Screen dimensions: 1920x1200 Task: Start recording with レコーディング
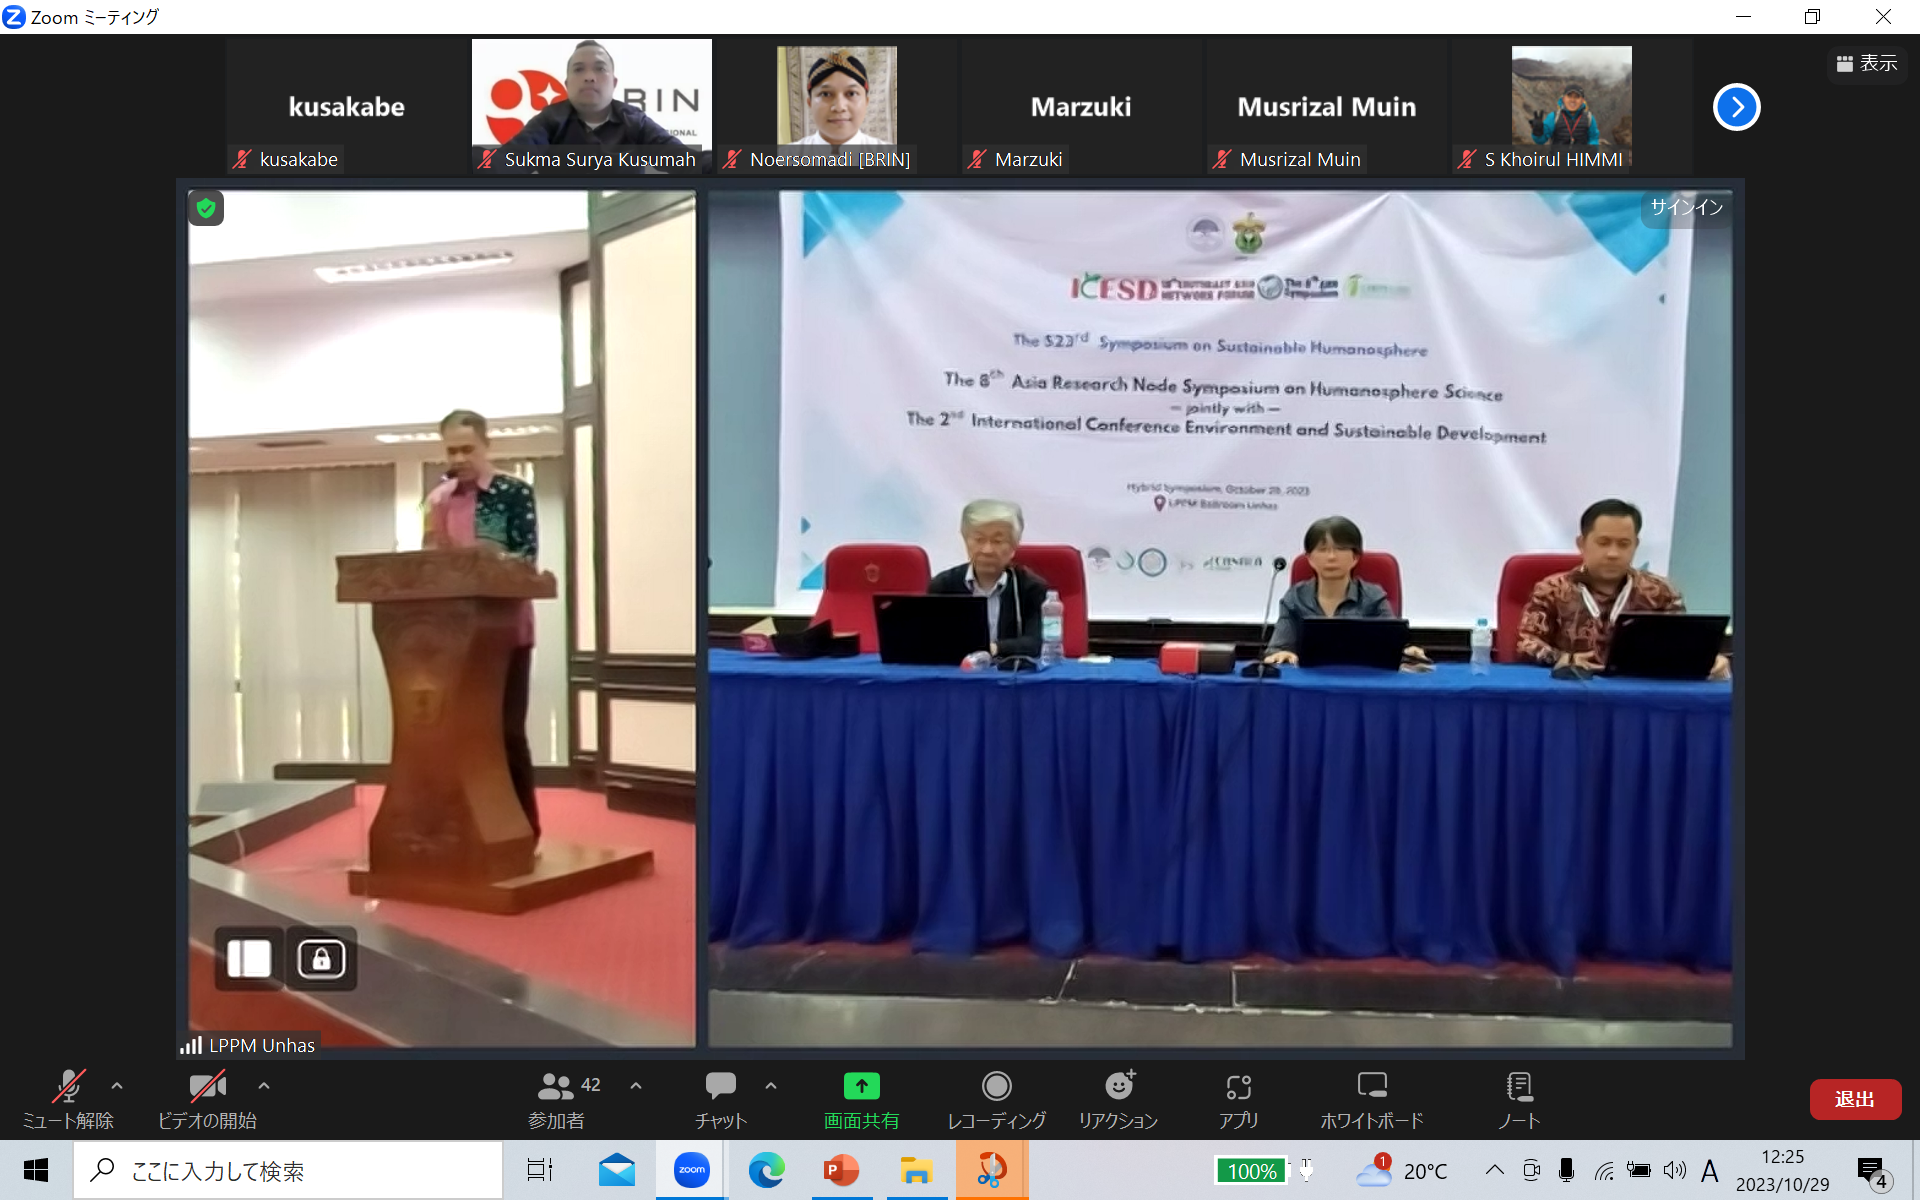(x=997, y=1100)
